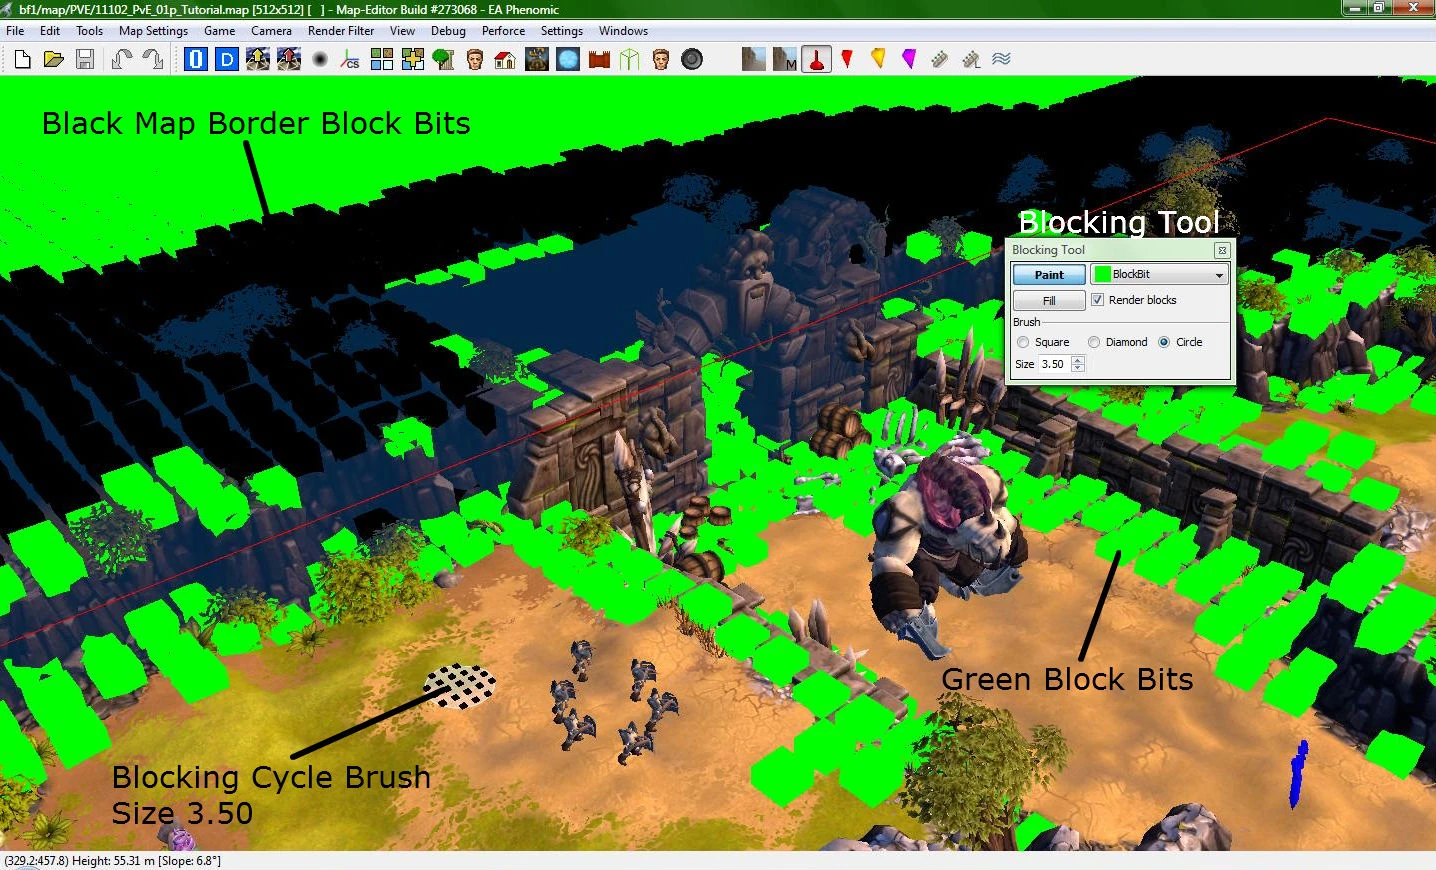Select the cliff image icon marked M
Screen dimensions: 1436x870
pyautogui.click(x=785, y=60)
